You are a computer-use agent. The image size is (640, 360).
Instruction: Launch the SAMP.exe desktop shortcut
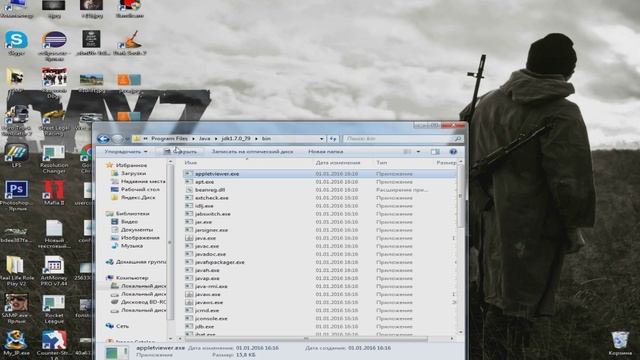[x=16, y=308]
